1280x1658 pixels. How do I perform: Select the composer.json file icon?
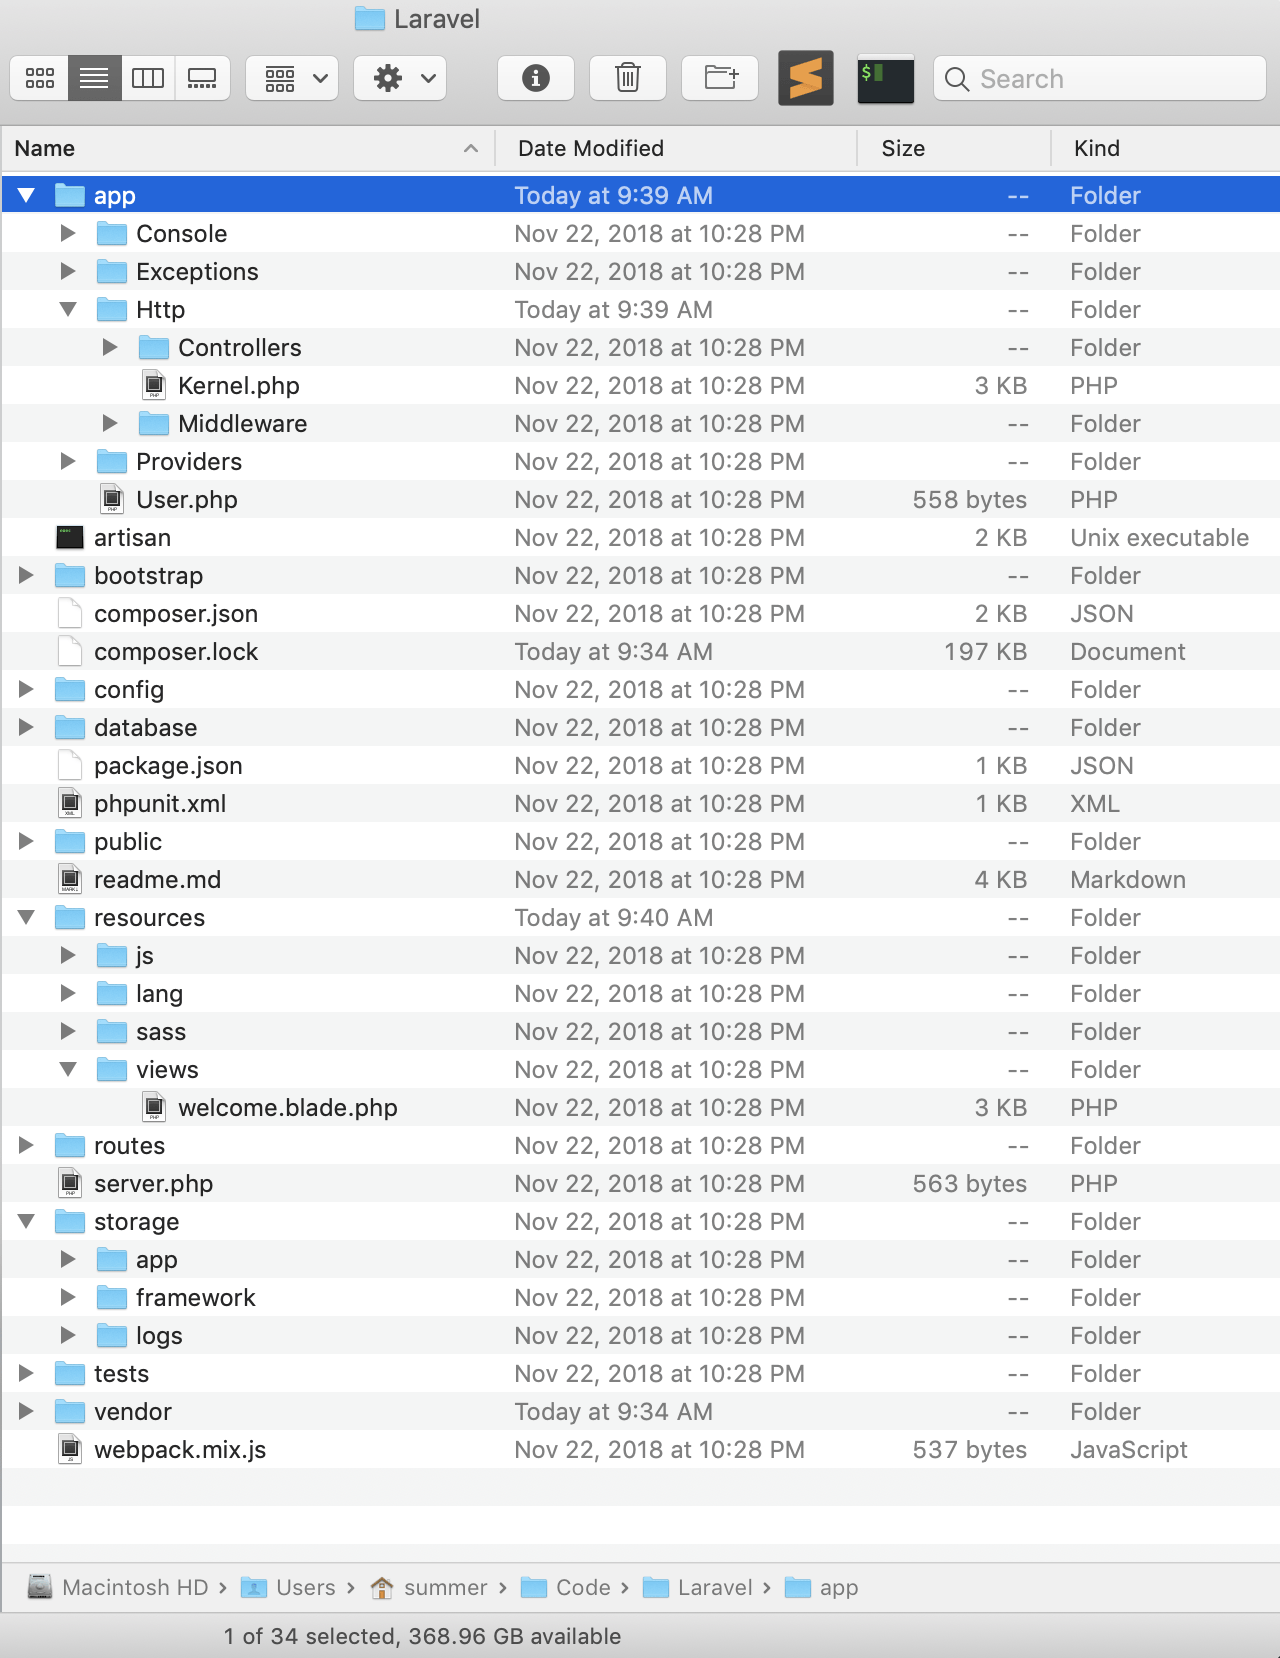[70, 613]
